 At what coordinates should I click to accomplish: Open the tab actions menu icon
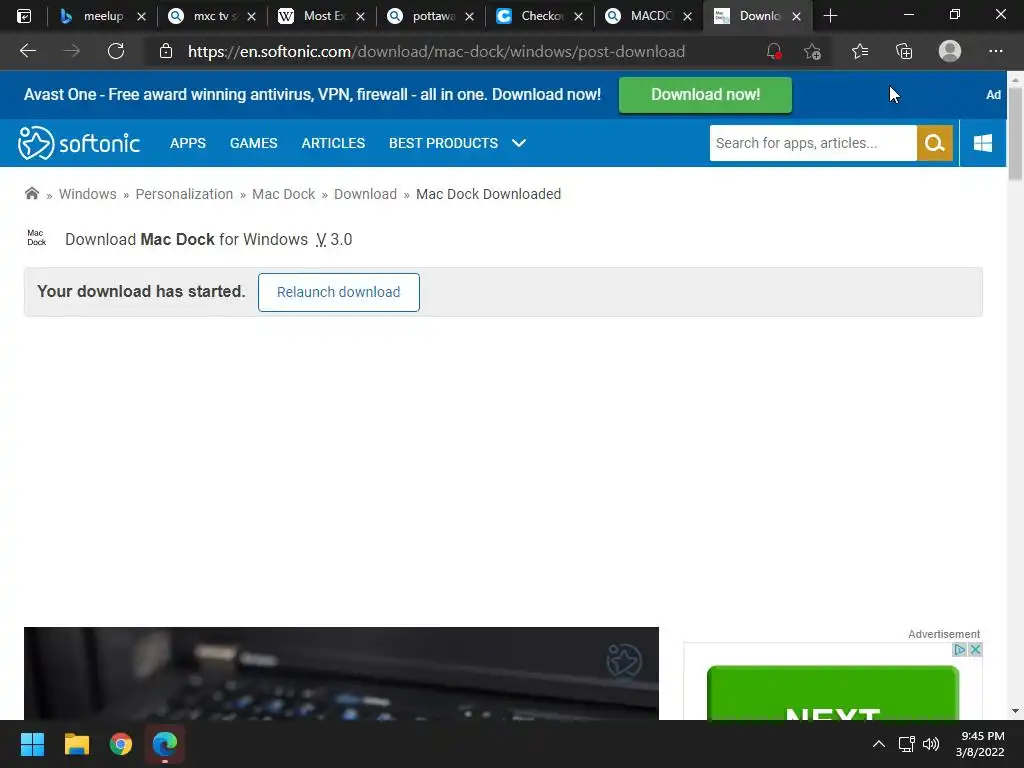click(24, 16)
